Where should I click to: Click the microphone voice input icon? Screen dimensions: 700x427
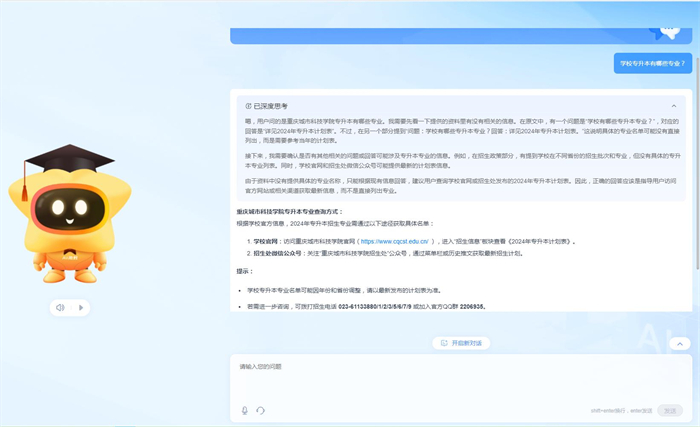[x=245, y=410]
